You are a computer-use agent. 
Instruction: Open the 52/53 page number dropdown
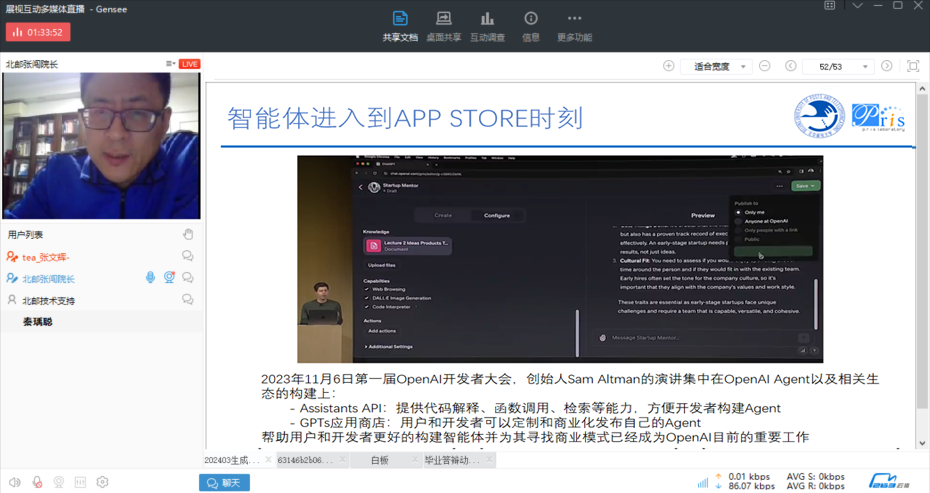point(838,66)
